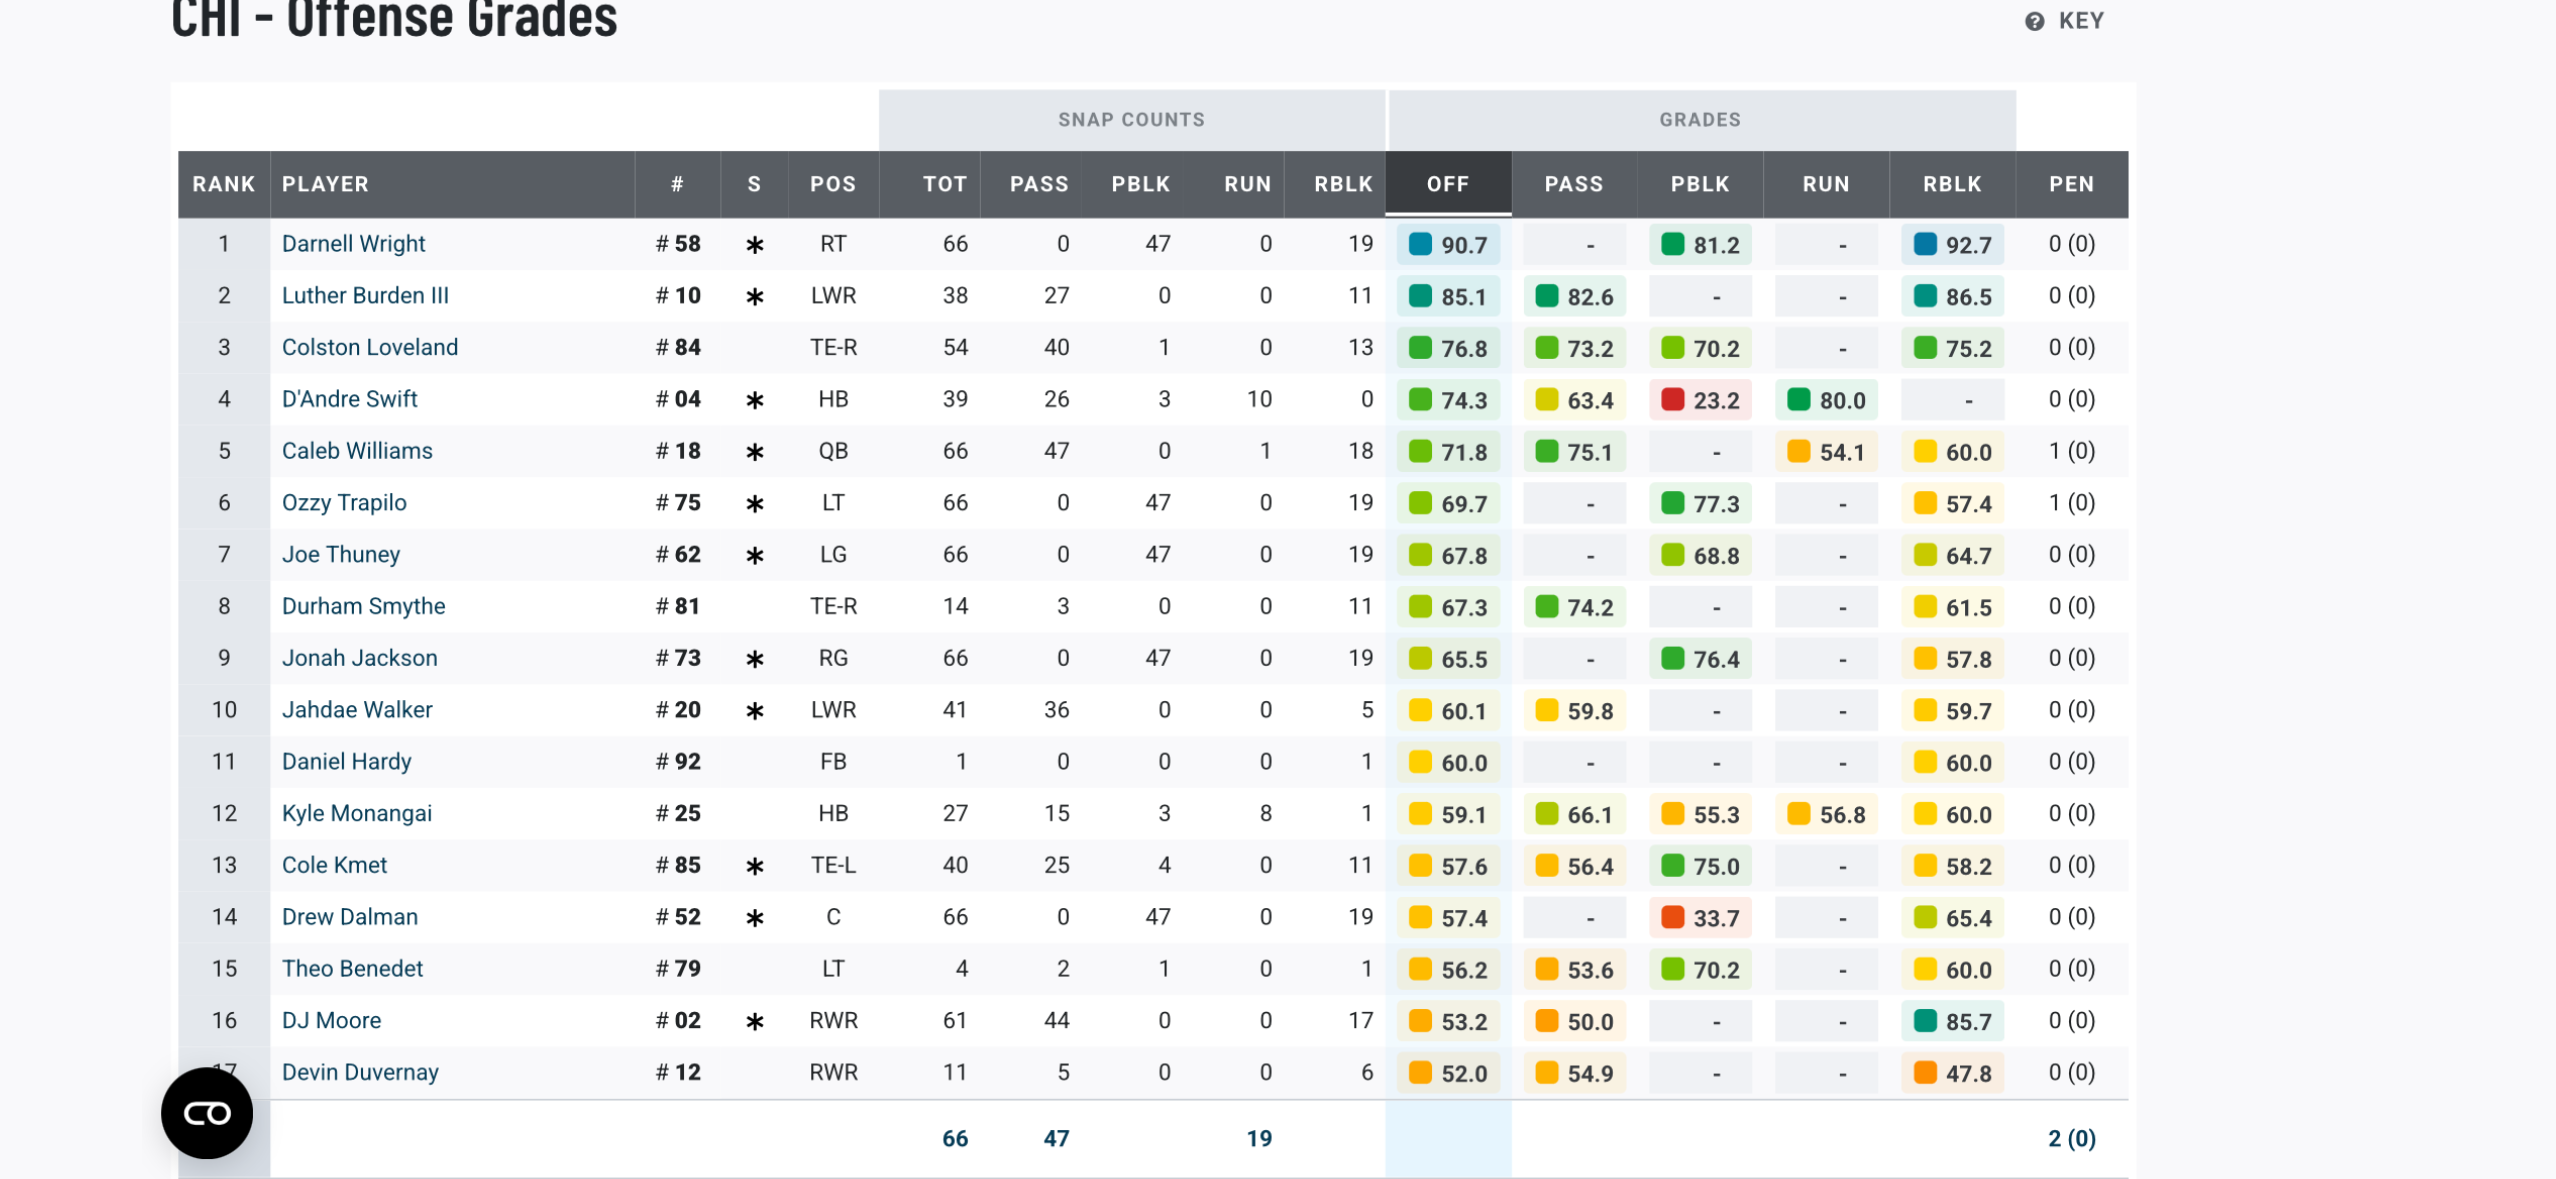Sort by the PEN column header

tap(2071, 184)
